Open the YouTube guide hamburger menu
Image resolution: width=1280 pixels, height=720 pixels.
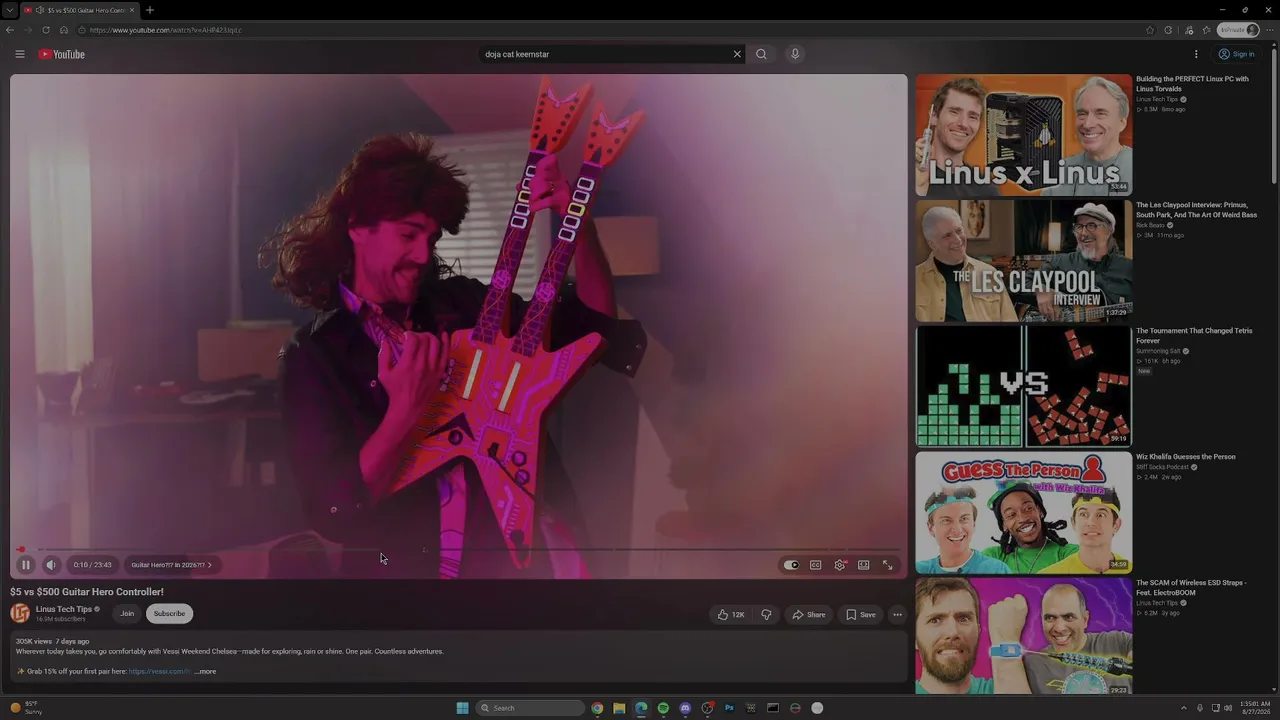click(x=19, y=54)
